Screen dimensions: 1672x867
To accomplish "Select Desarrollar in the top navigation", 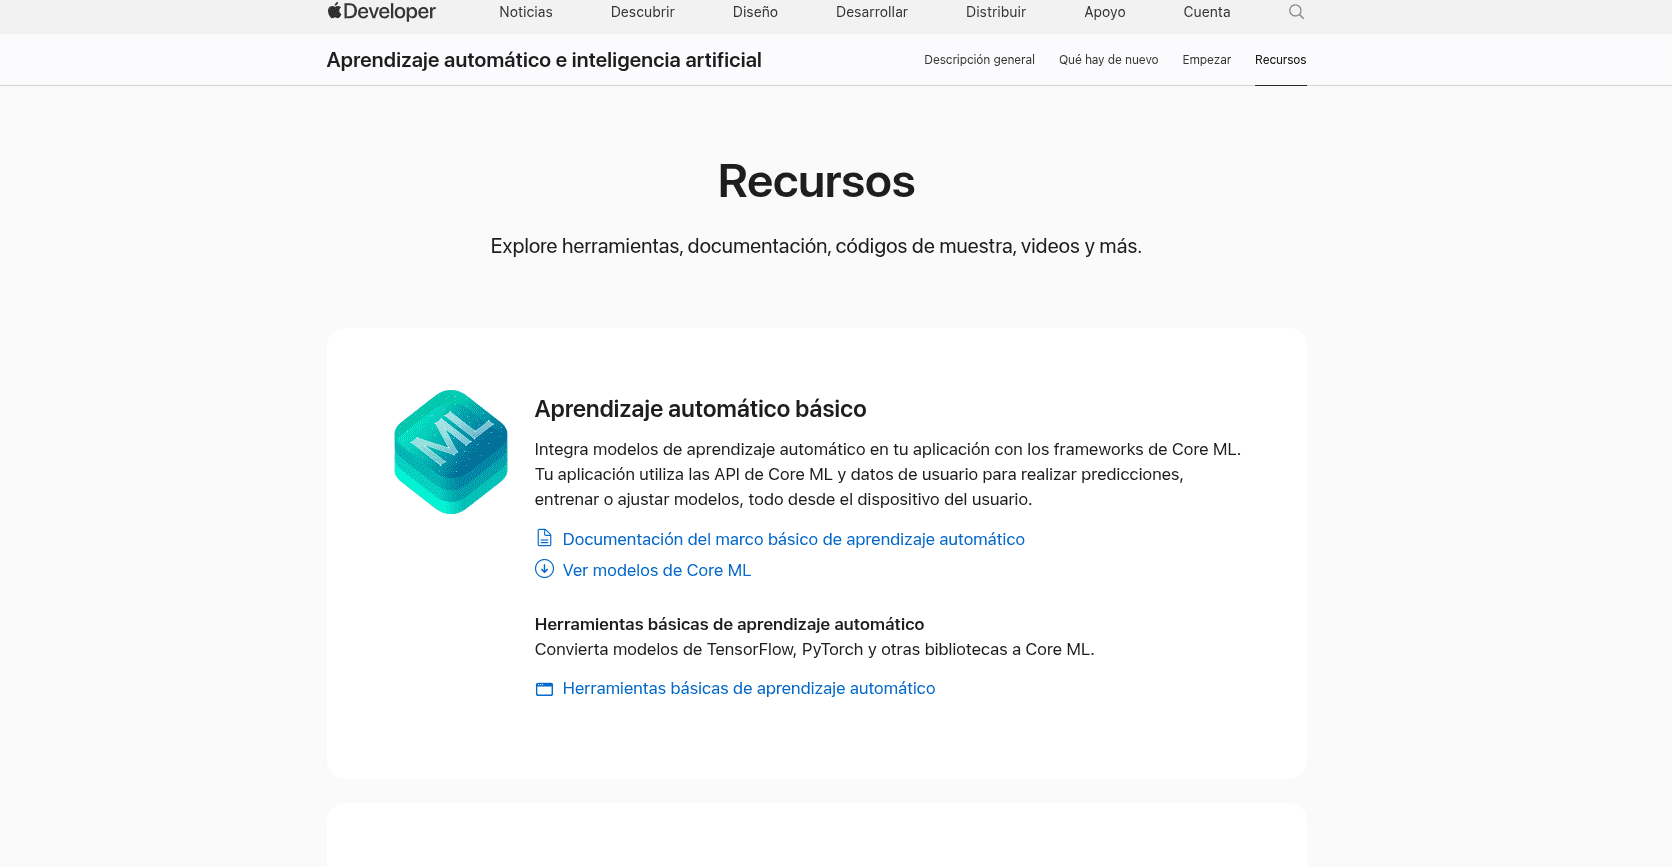I will click(x=871, y=12).
